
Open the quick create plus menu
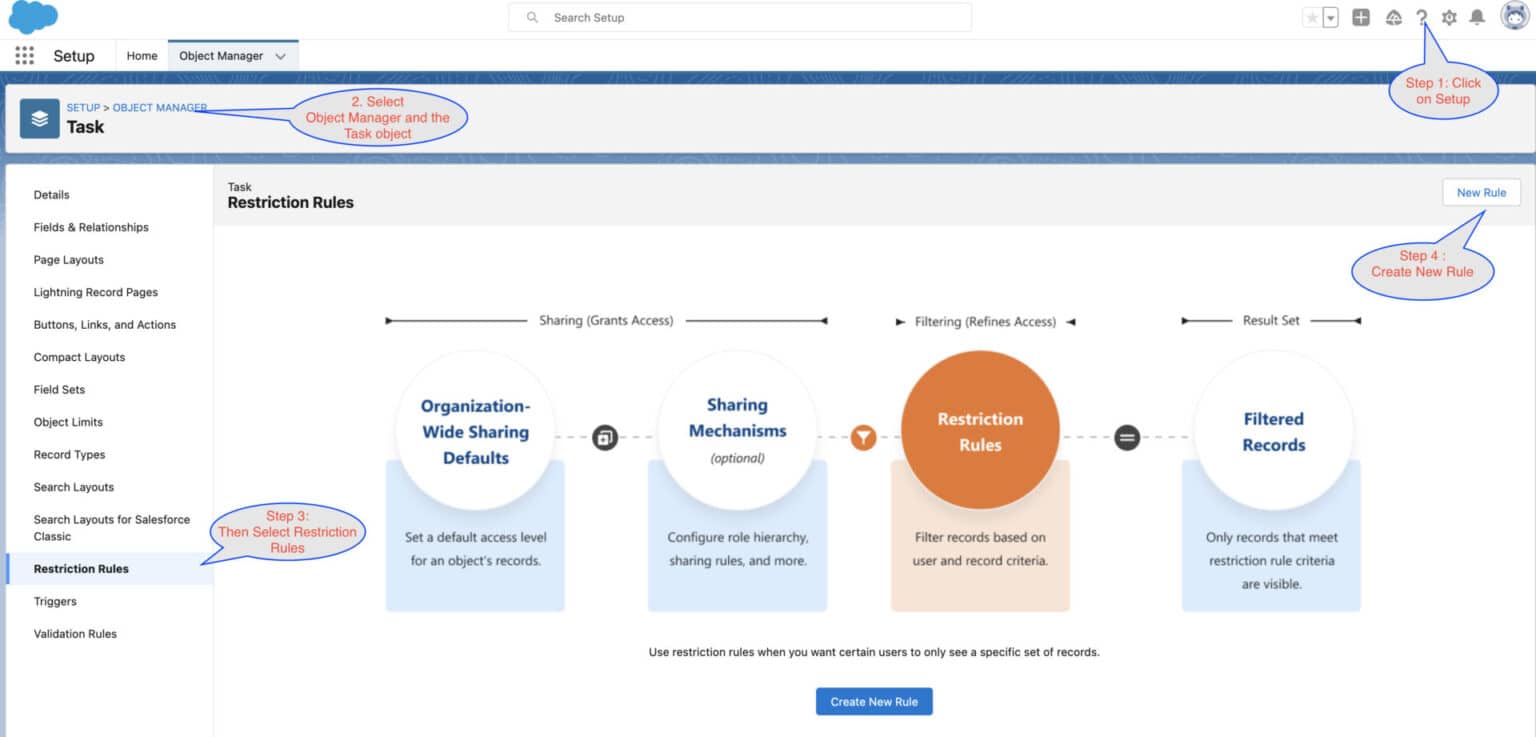tap(1361, 17)
